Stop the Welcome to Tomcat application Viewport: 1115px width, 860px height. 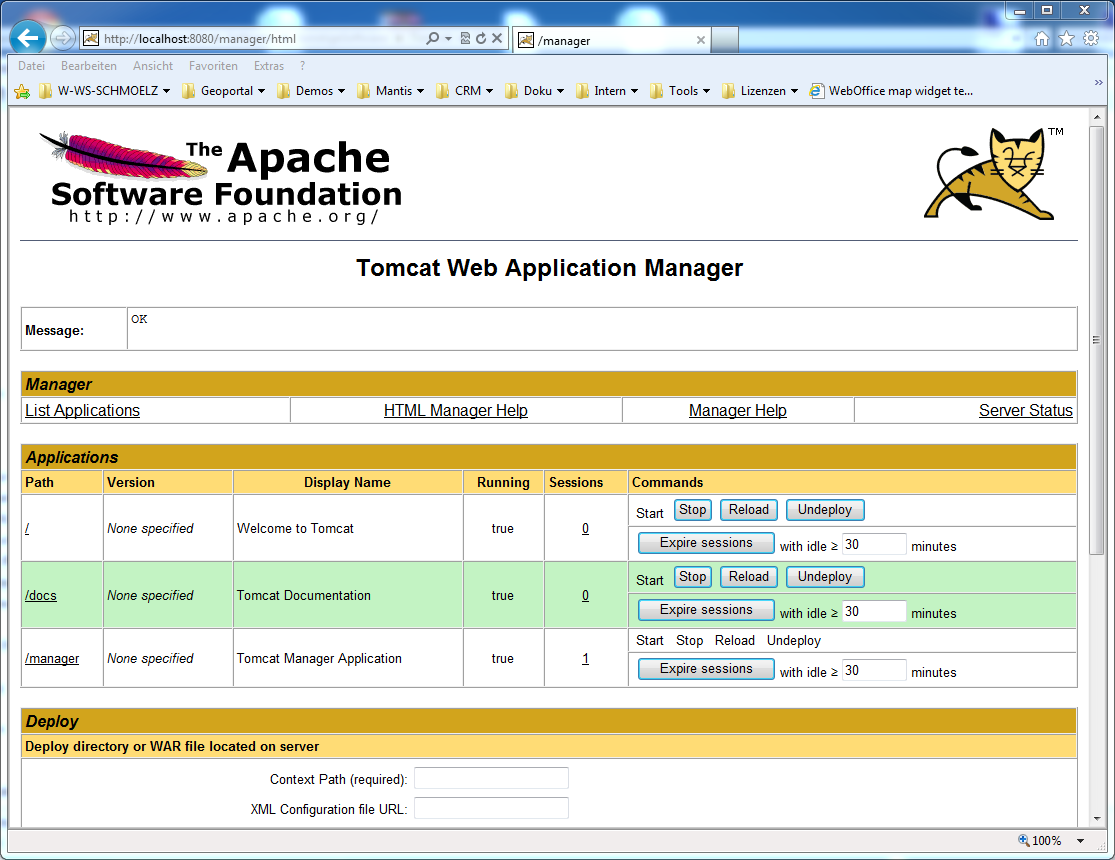pyautogui.click(x=692, y=509)
